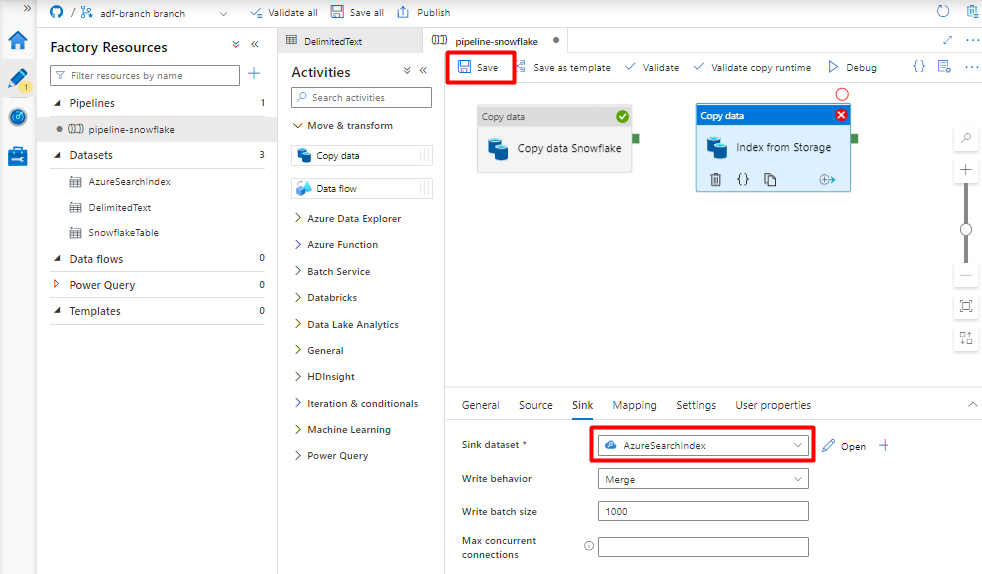This screenshot has height=574, width=982.
Task: Open the General properties tab
Action: [480, 405]
